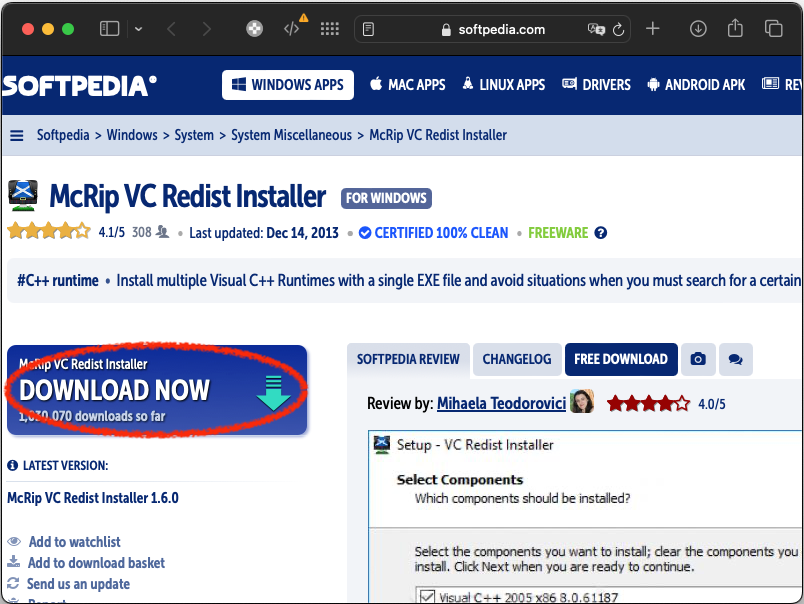
Task: Switch to the Changelog tab
Action: [517, 359]
